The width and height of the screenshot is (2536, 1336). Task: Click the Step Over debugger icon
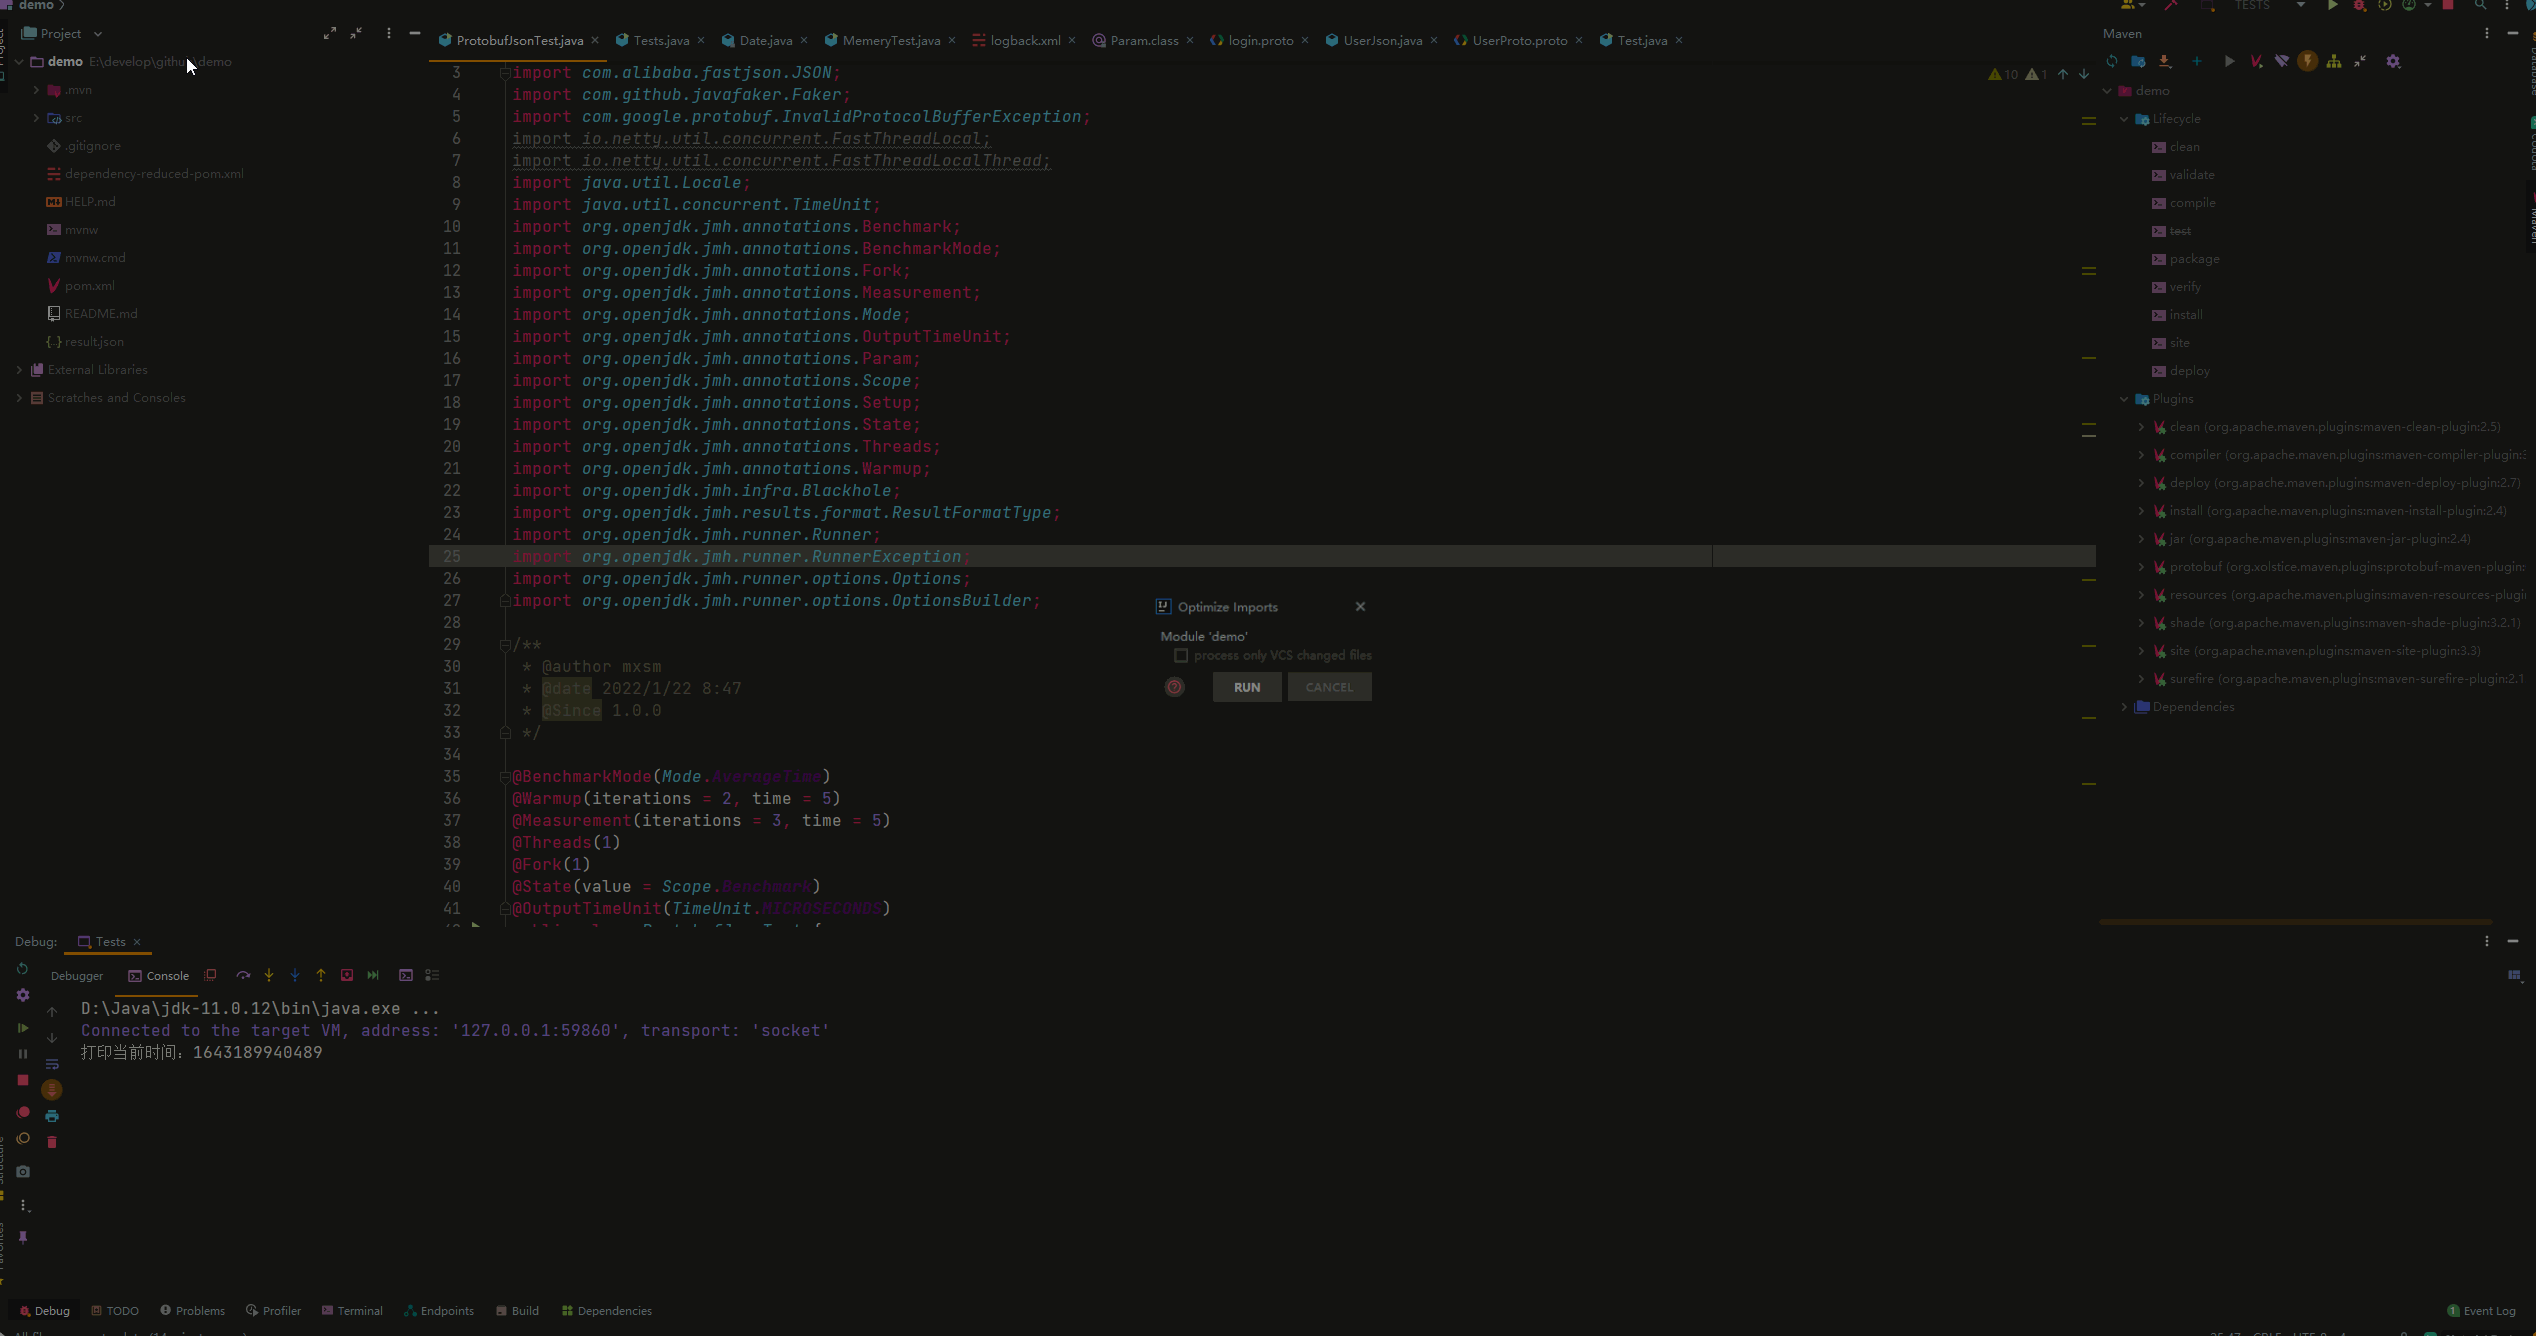coord(243,976)
